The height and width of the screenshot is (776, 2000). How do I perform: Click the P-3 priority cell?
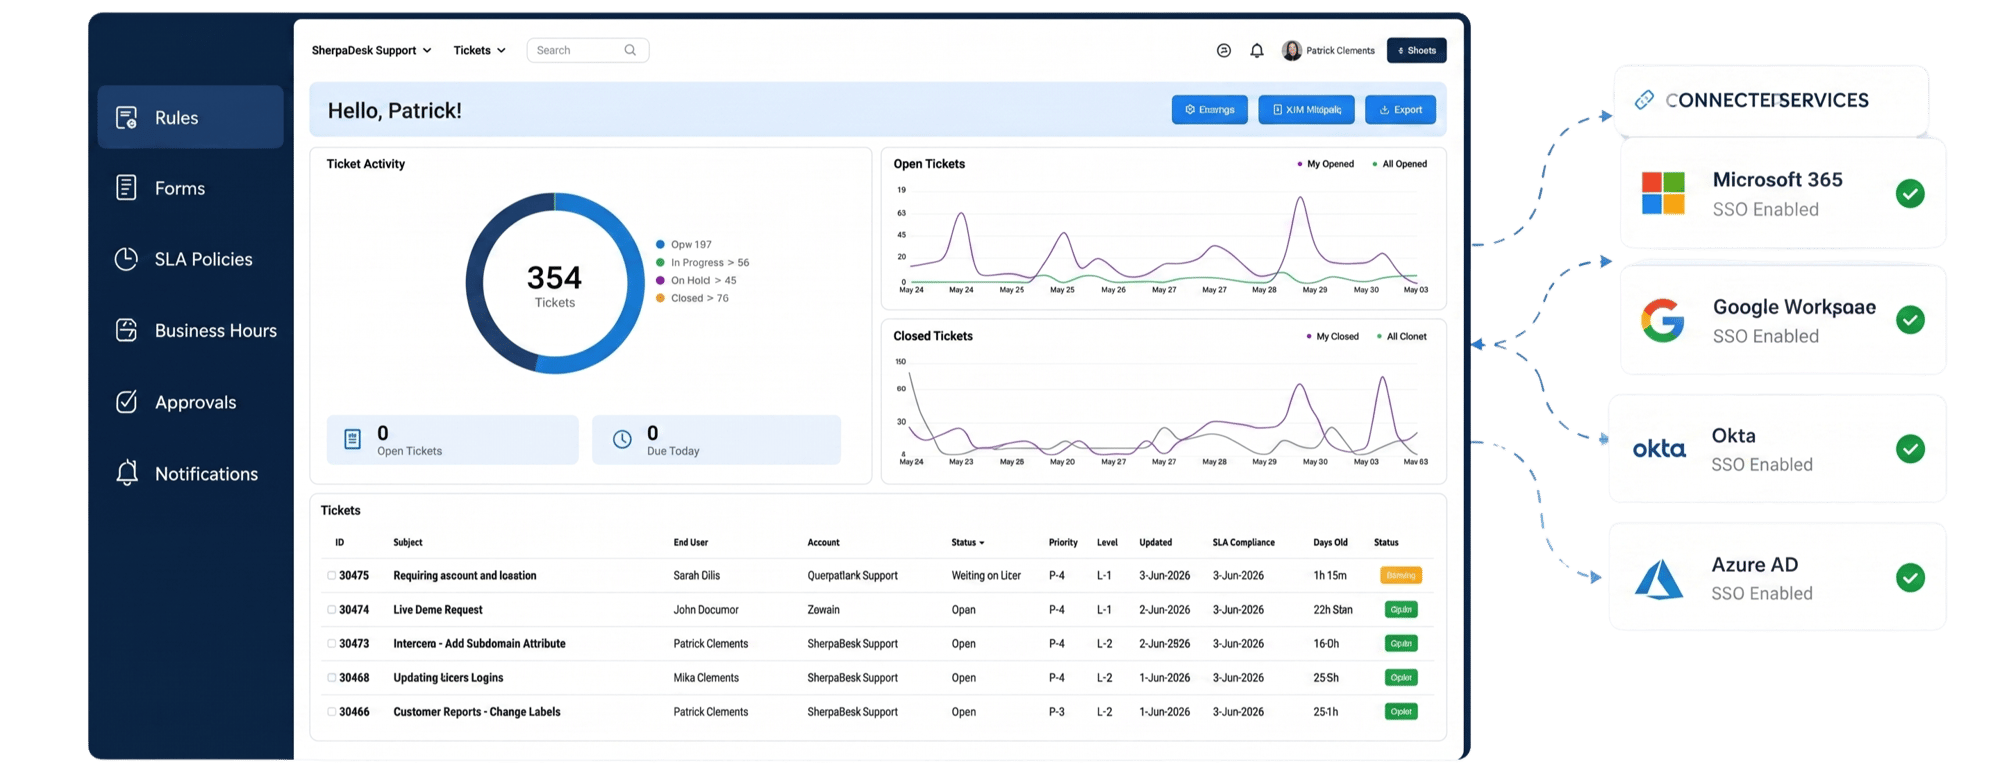coord(1057,712)
